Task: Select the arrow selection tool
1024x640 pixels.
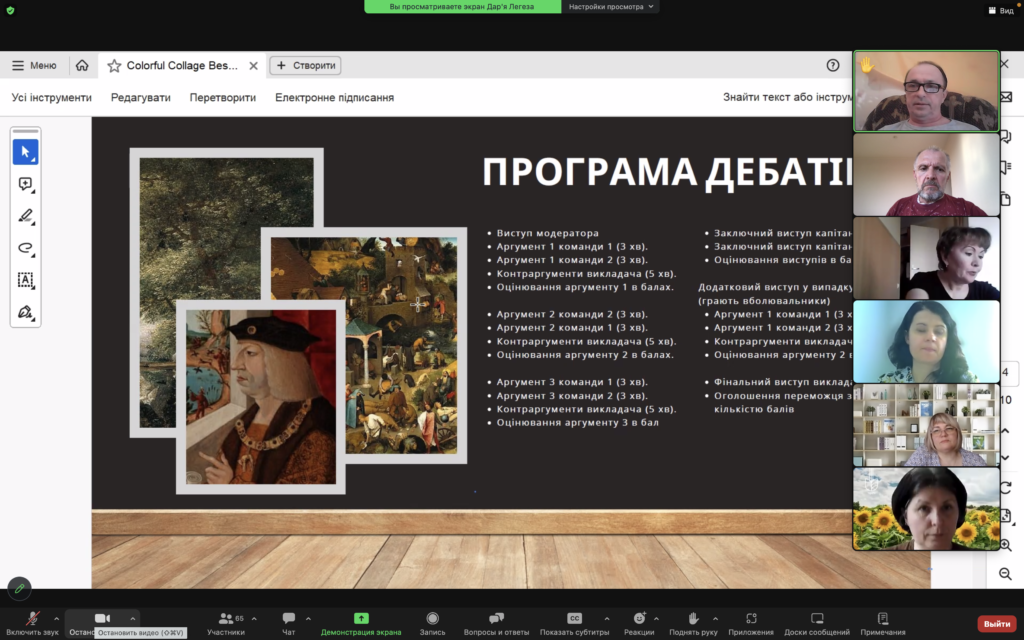Action: (25, 152)
